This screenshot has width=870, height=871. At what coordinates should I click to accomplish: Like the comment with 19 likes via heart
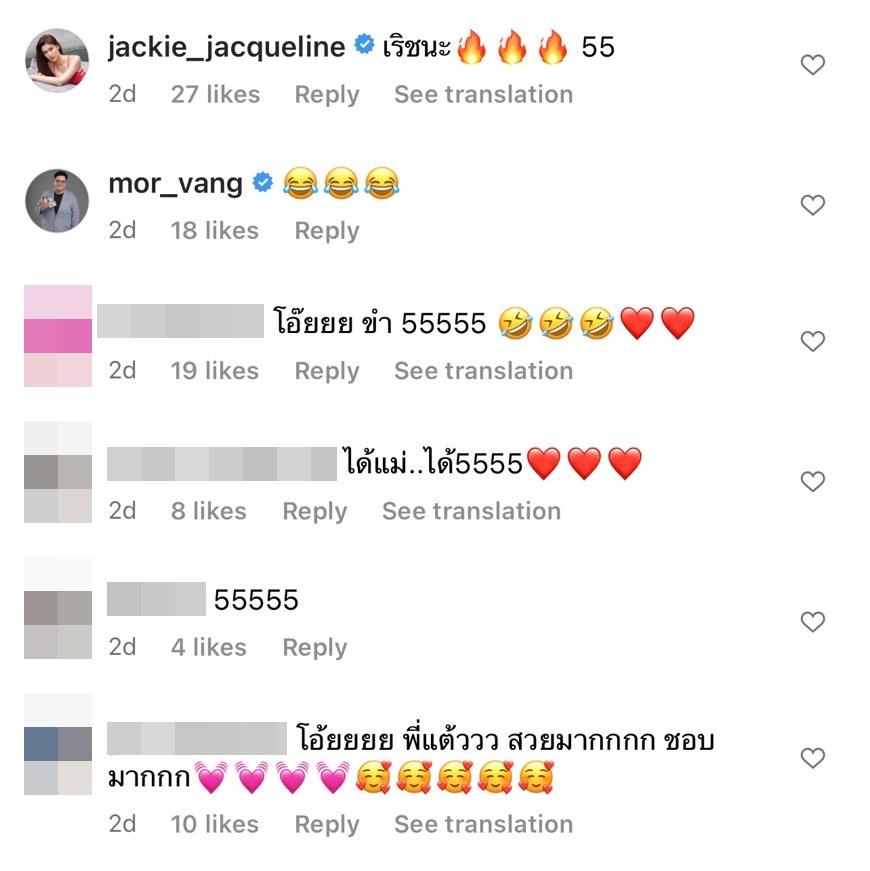813,341
